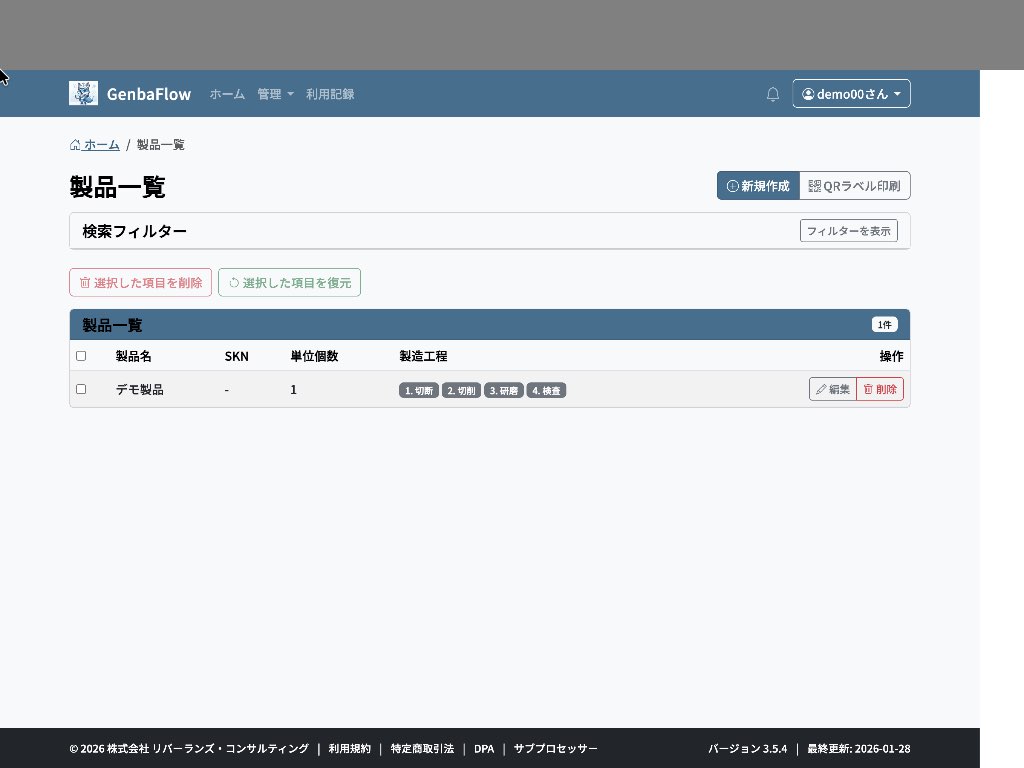1024x768 pixels.
Task: Go to ホーム in navbar
Action: pos(227,94)
